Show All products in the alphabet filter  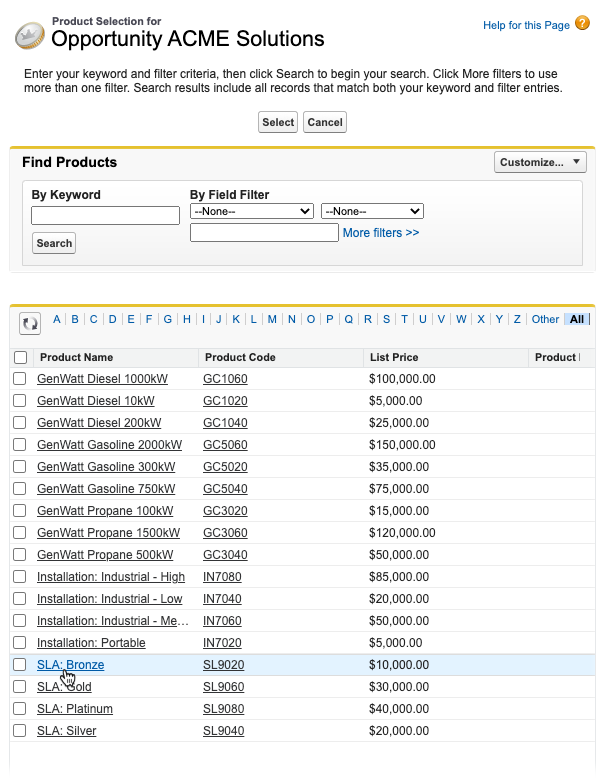577,319
